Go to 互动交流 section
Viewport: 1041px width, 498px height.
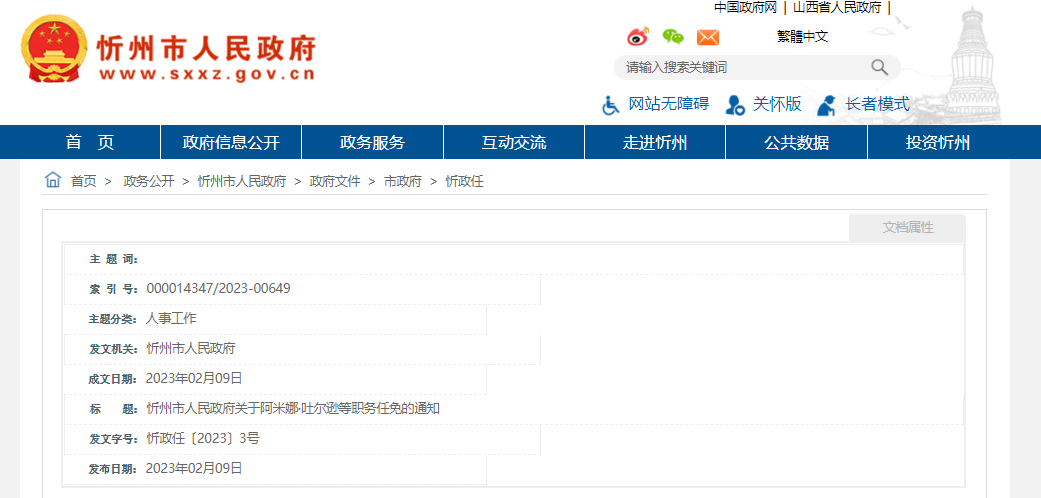[514, 142]
